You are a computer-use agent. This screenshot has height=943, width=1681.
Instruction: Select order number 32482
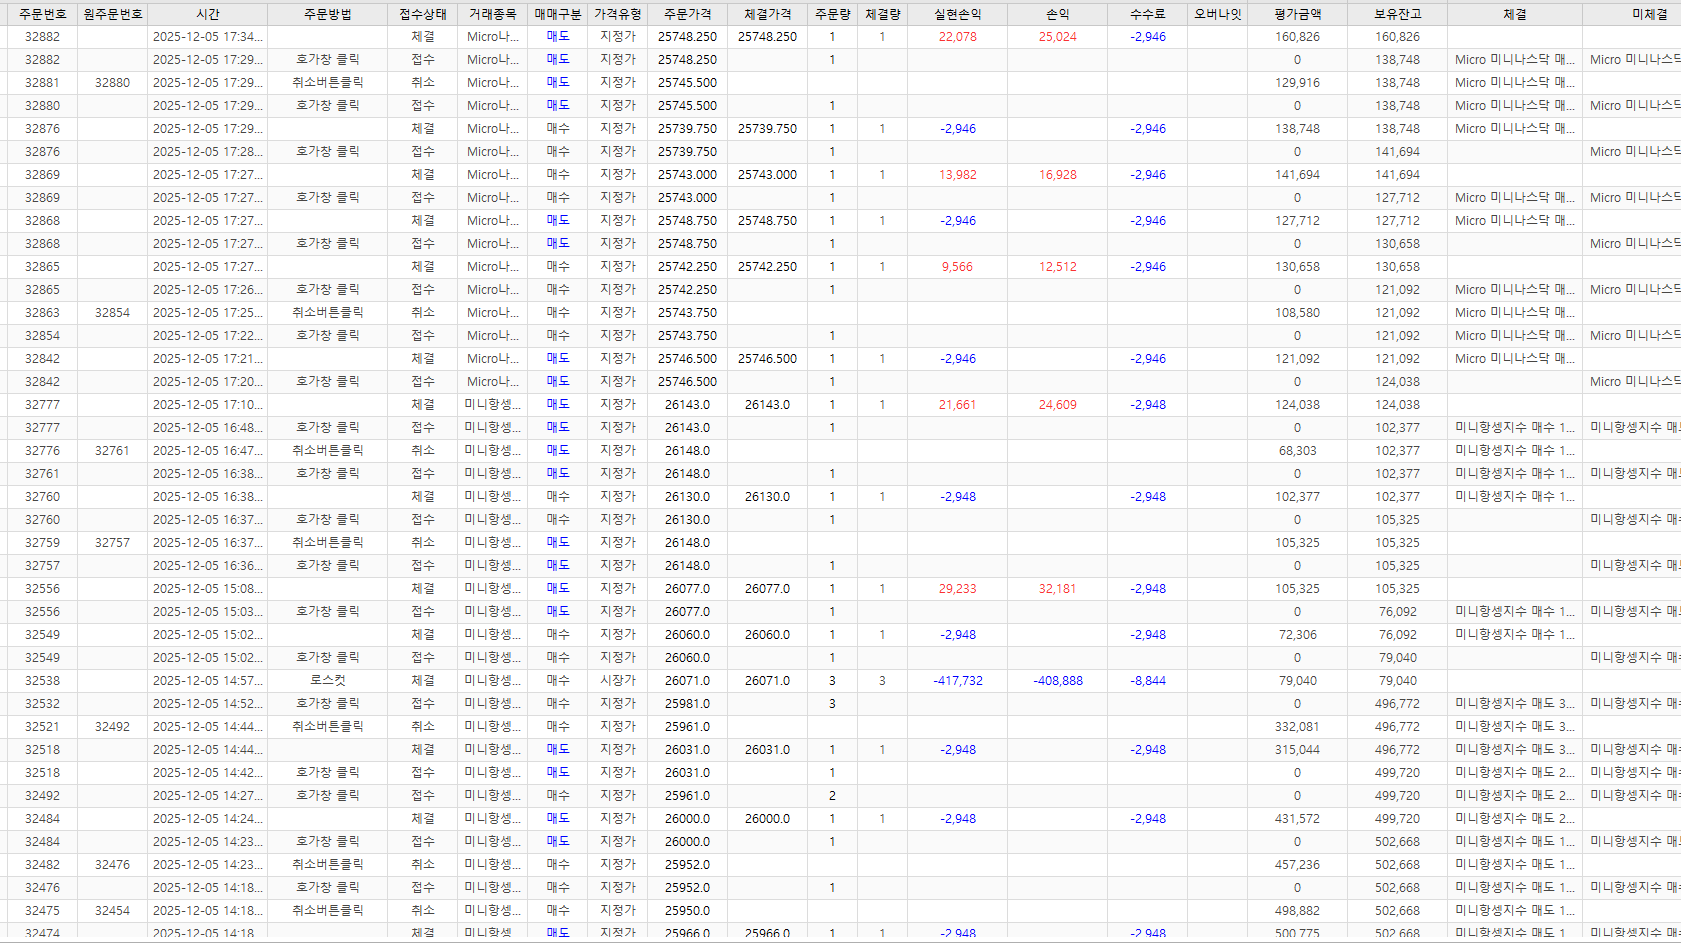click(42, 865)
